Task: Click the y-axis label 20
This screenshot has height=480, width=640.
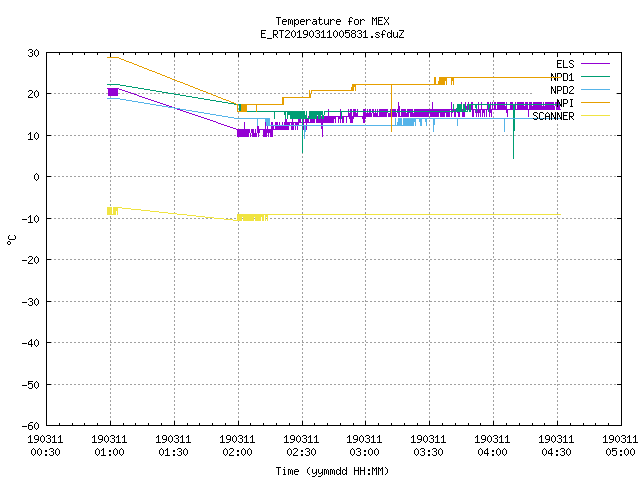Action: point(33,94)
